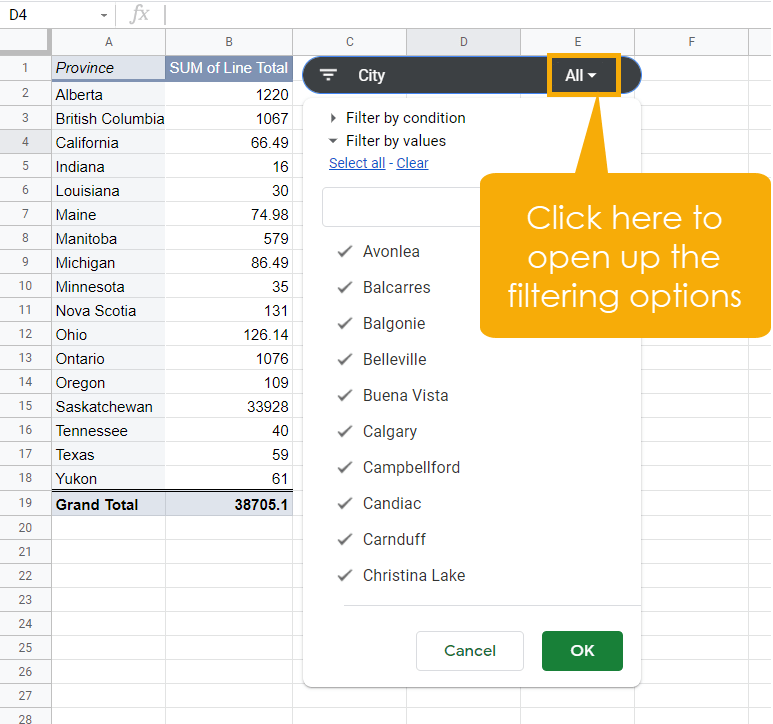
Task: Select the Maine cell
Action: pos(108,214)
